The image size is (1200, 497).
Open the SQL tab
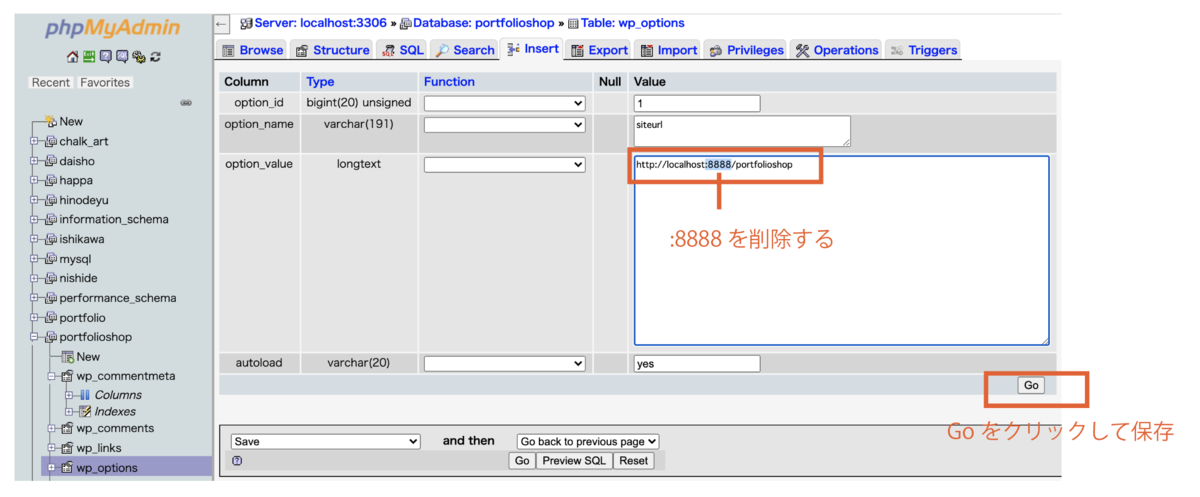[x=402, y=50]
